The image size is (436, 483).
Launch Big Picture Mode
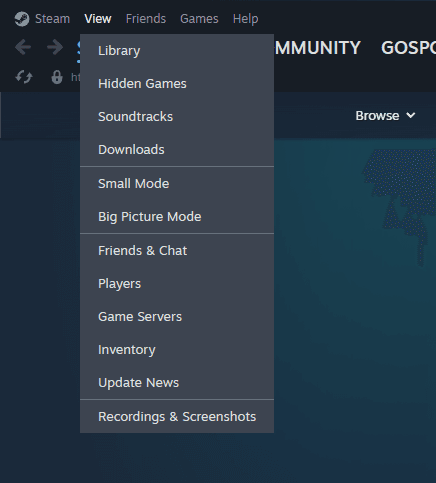[177, 217]
